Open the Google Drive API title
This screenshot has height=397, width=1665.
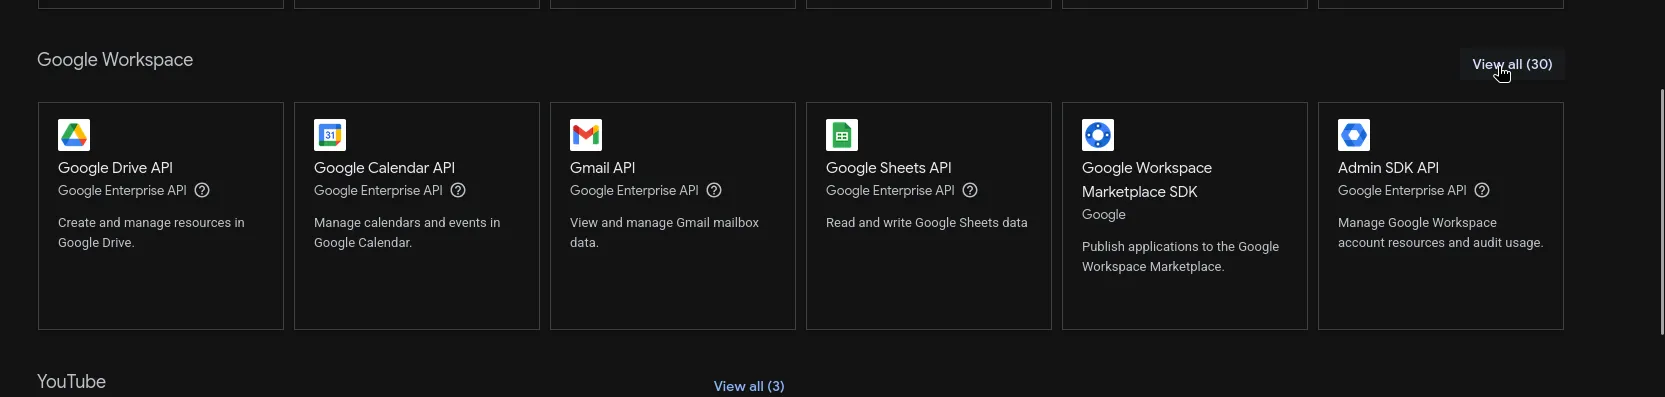coord(115,168)
